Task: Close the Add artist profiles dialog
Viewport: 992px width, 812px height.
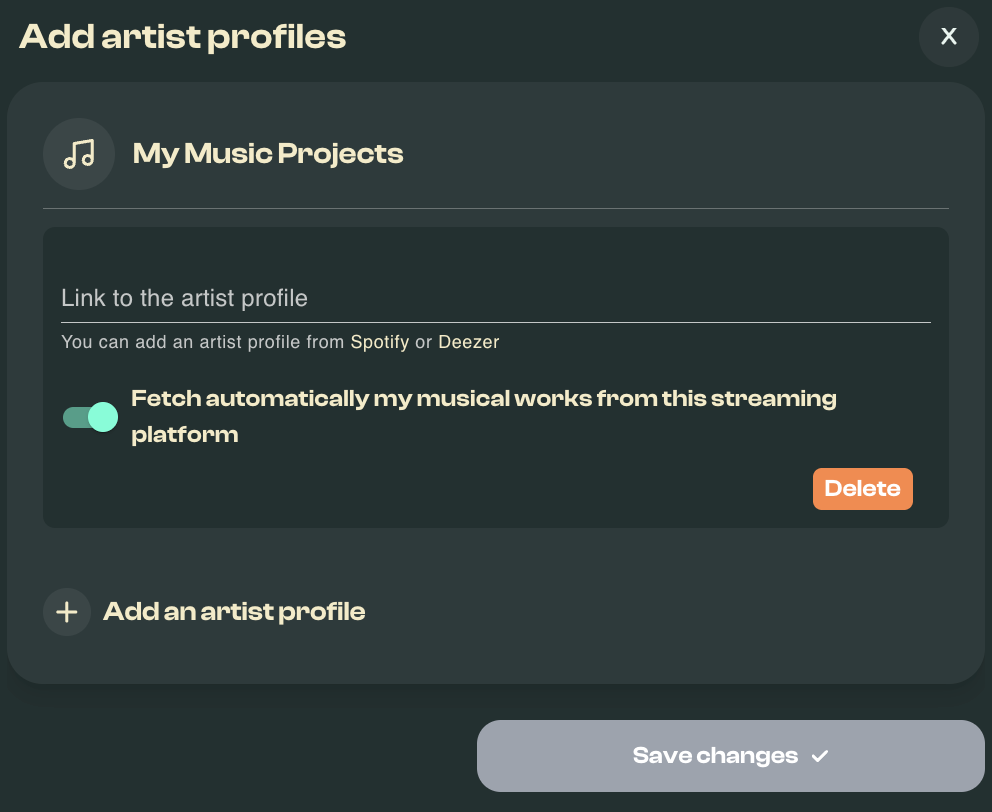Action: point(948,37)
